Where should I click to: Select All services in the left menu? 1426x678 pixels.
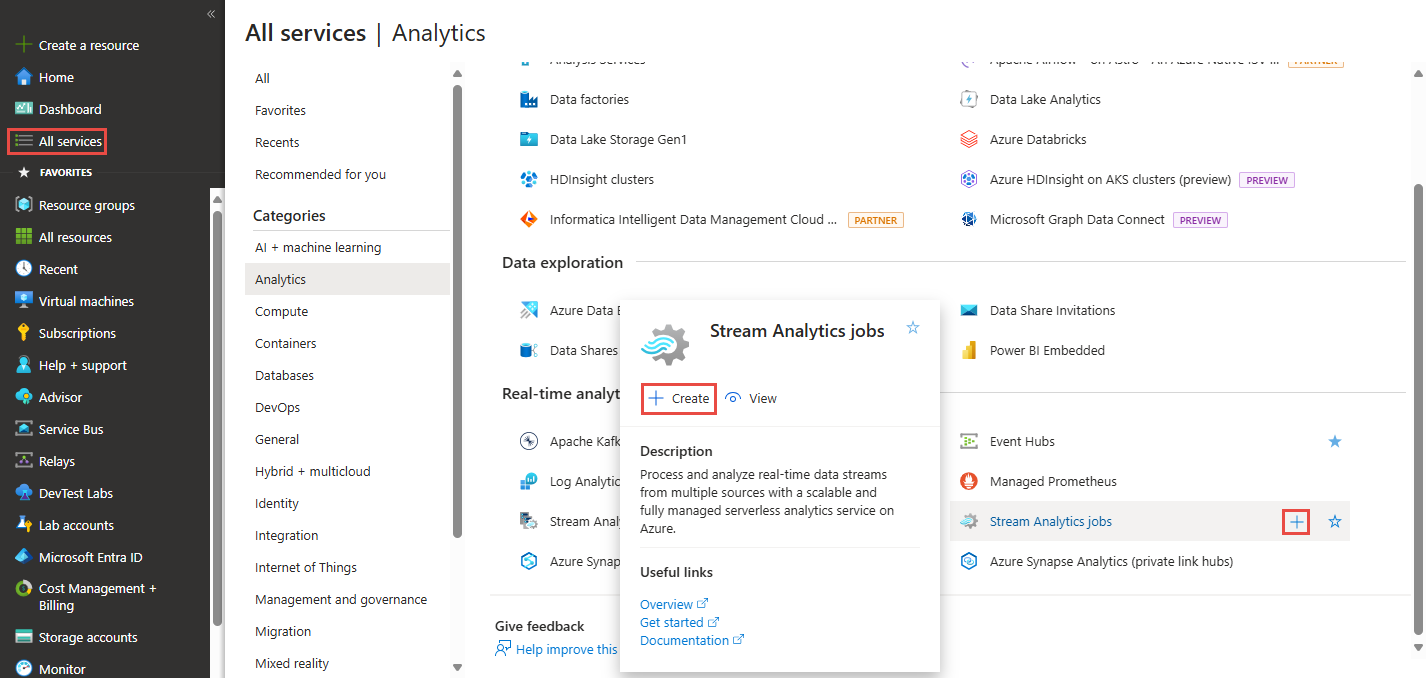tap(58, 141)
